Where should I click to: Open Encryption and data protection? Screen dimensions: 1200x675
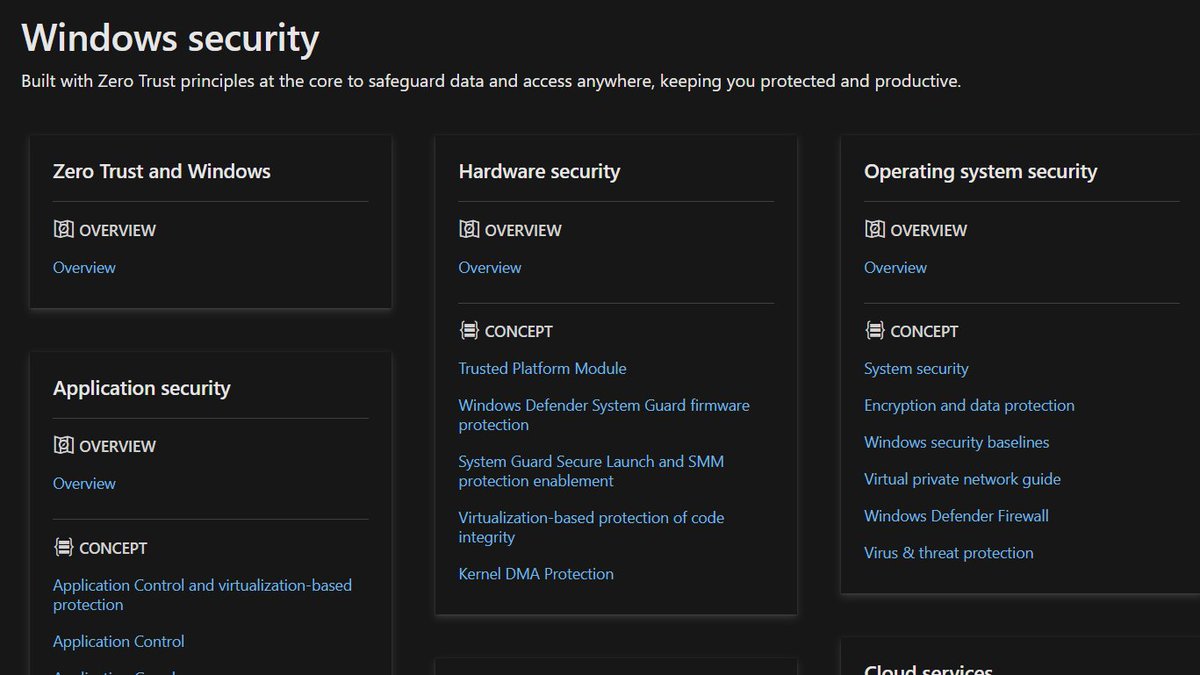[x=968, y=405]
